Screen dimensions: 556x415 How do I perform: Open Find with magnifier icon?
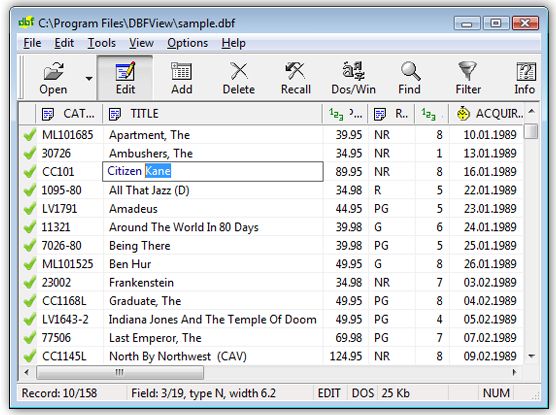coord(410,71)
